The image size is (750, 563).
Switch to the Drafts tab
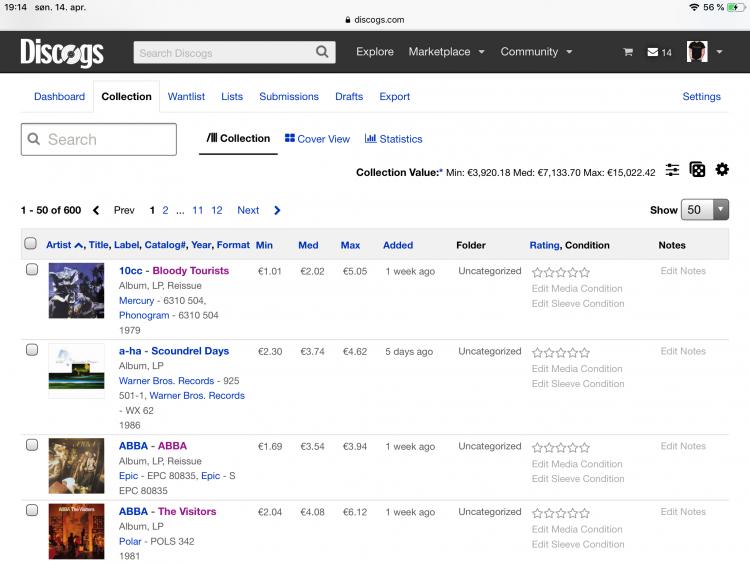coord(349,96)
